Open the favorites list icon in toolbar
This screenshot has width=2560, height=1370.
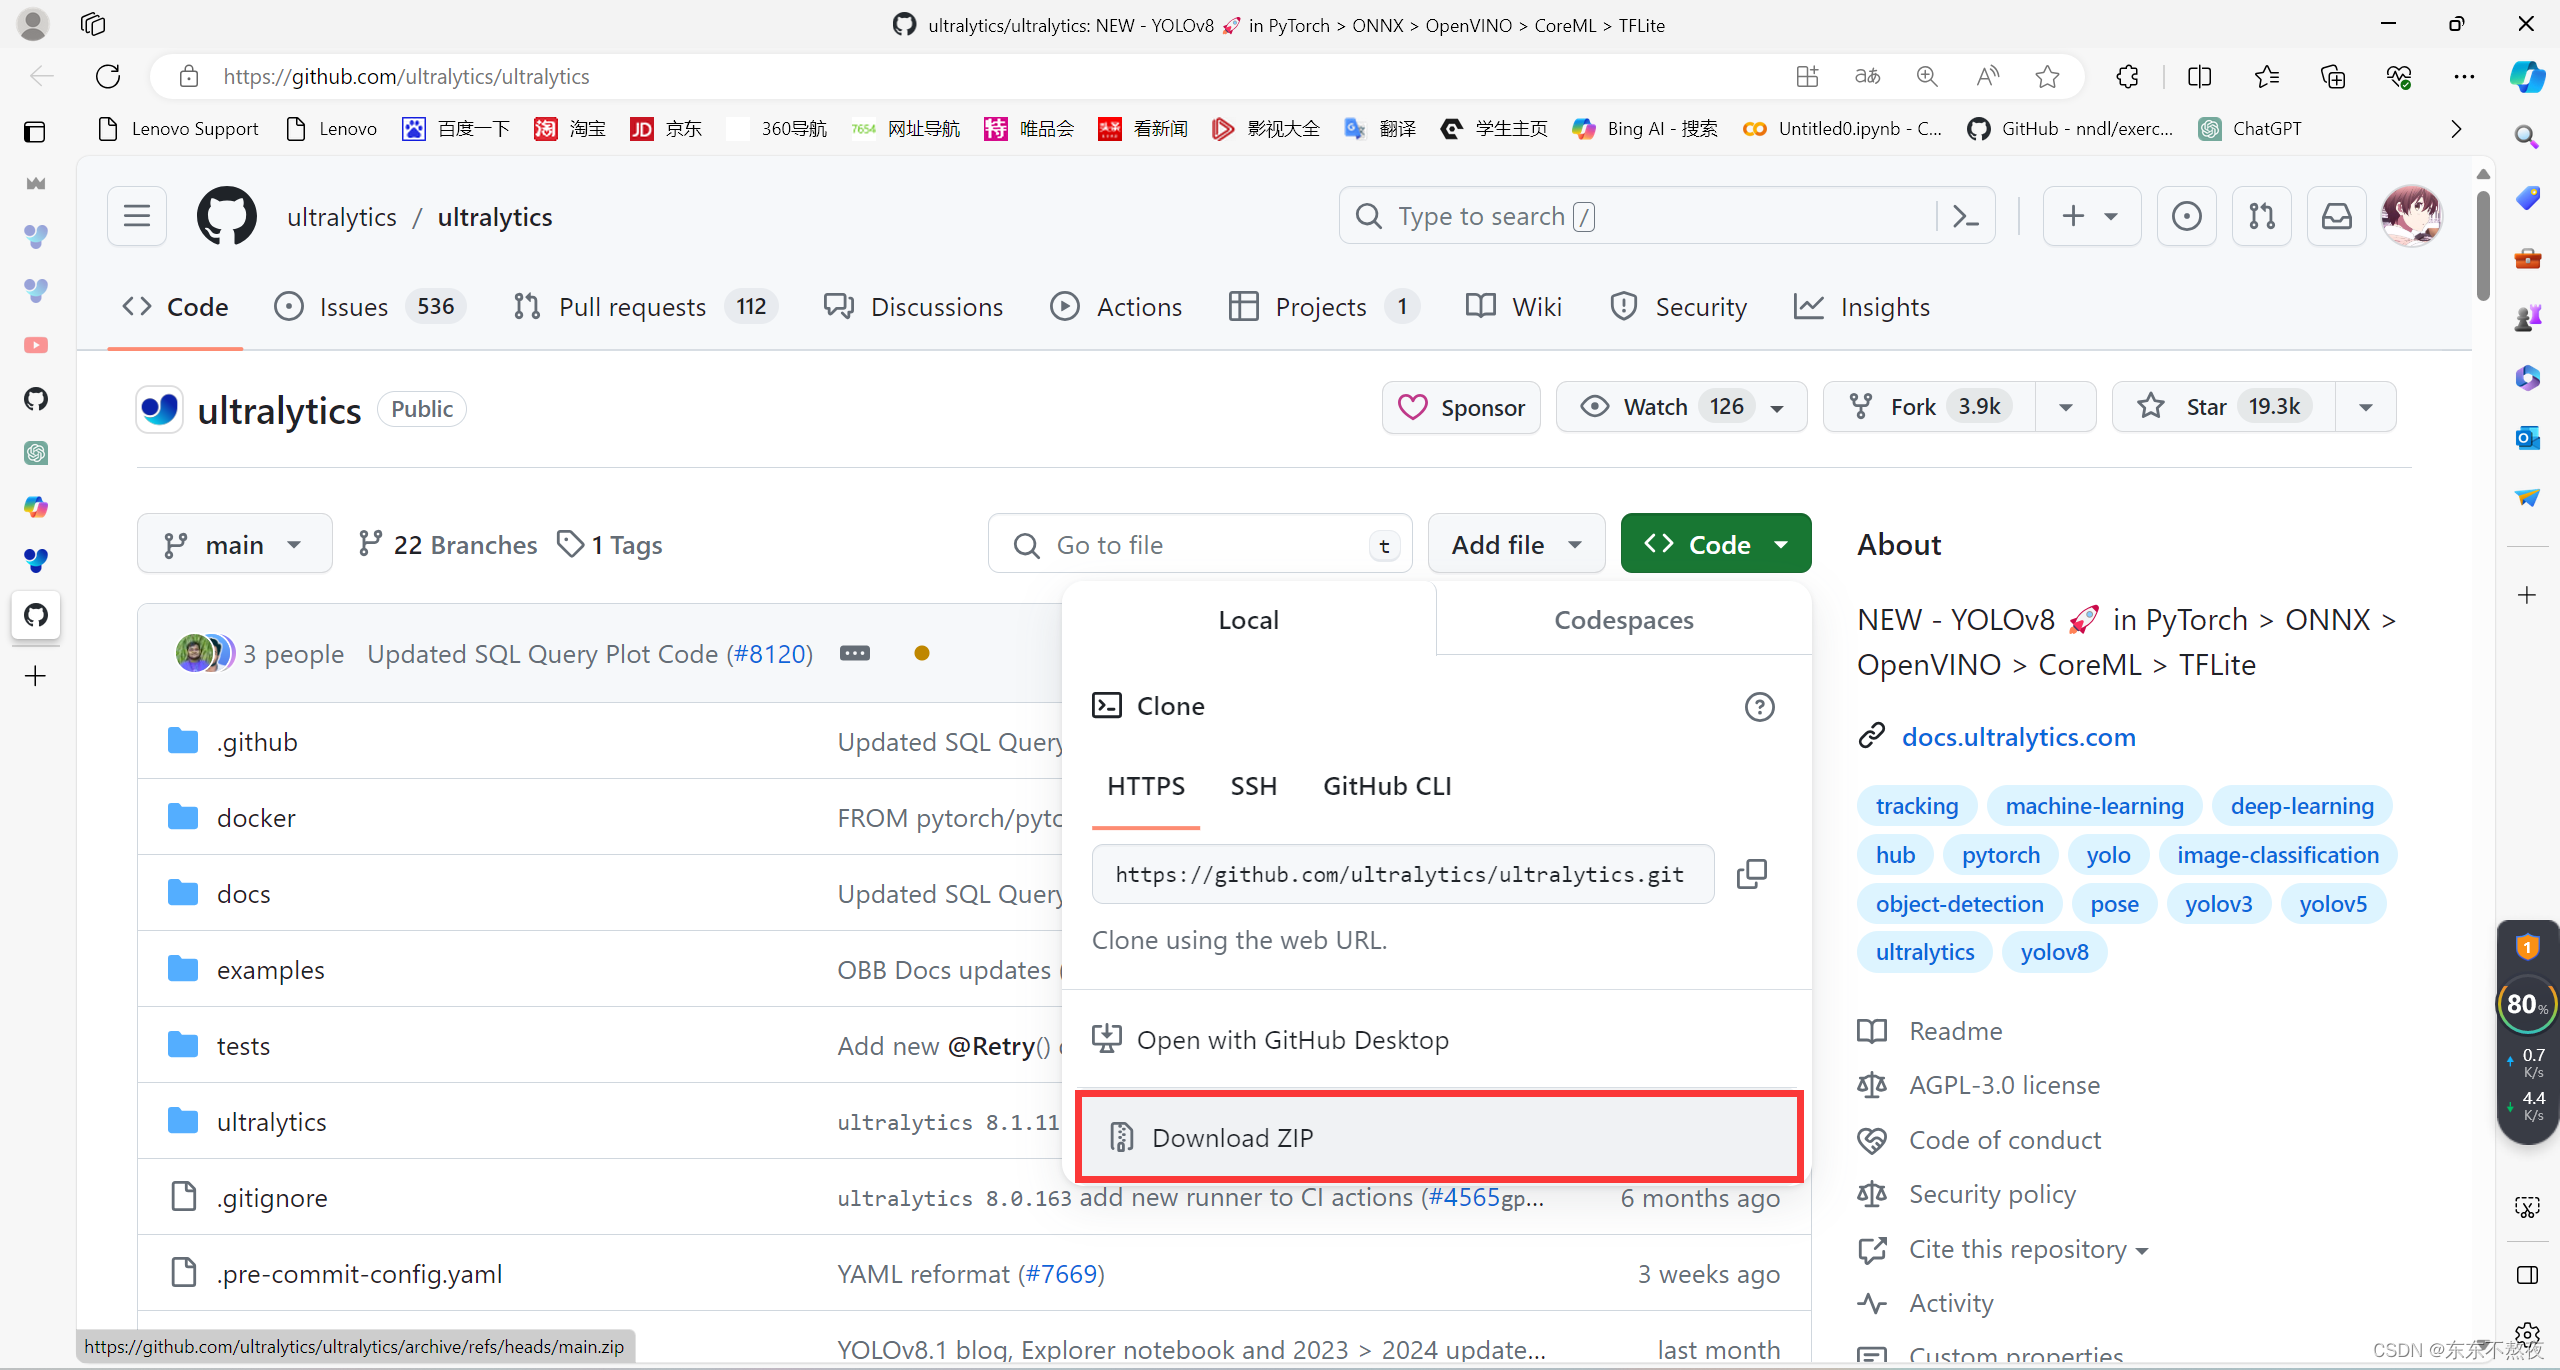click(x=2267, y=76)
